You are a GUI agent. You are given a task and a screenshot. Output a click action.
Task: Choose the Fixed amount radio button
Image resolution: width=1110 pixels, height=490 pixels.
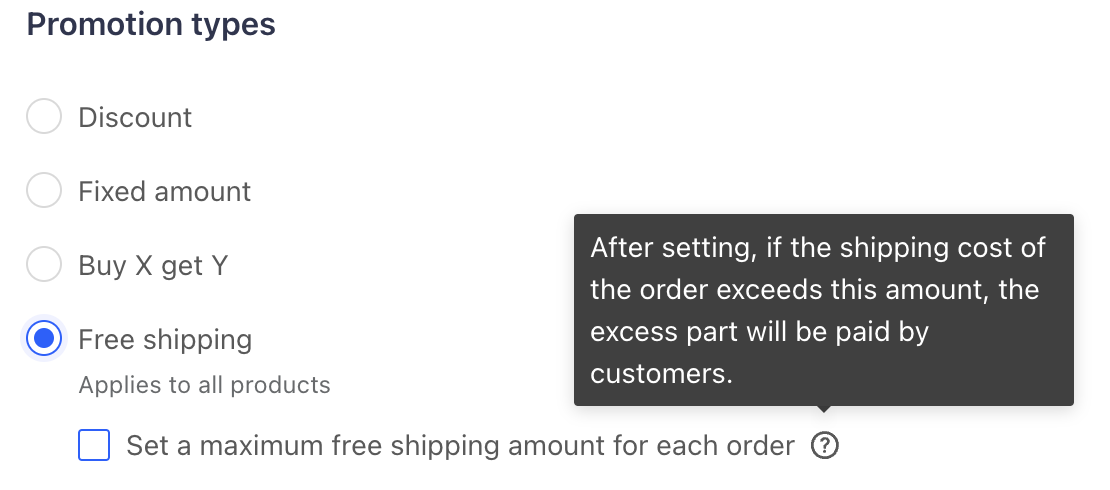coord(44,191)
